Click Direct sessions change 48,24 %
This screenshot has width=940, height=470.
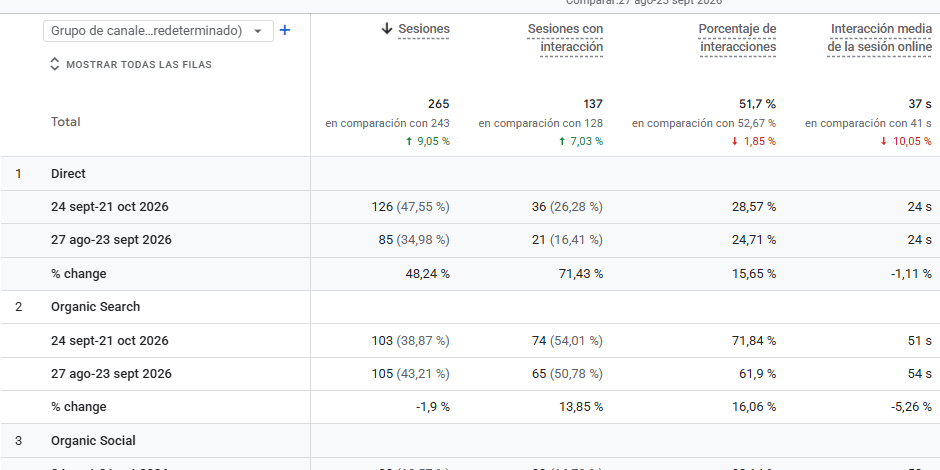tap(427, 274)
